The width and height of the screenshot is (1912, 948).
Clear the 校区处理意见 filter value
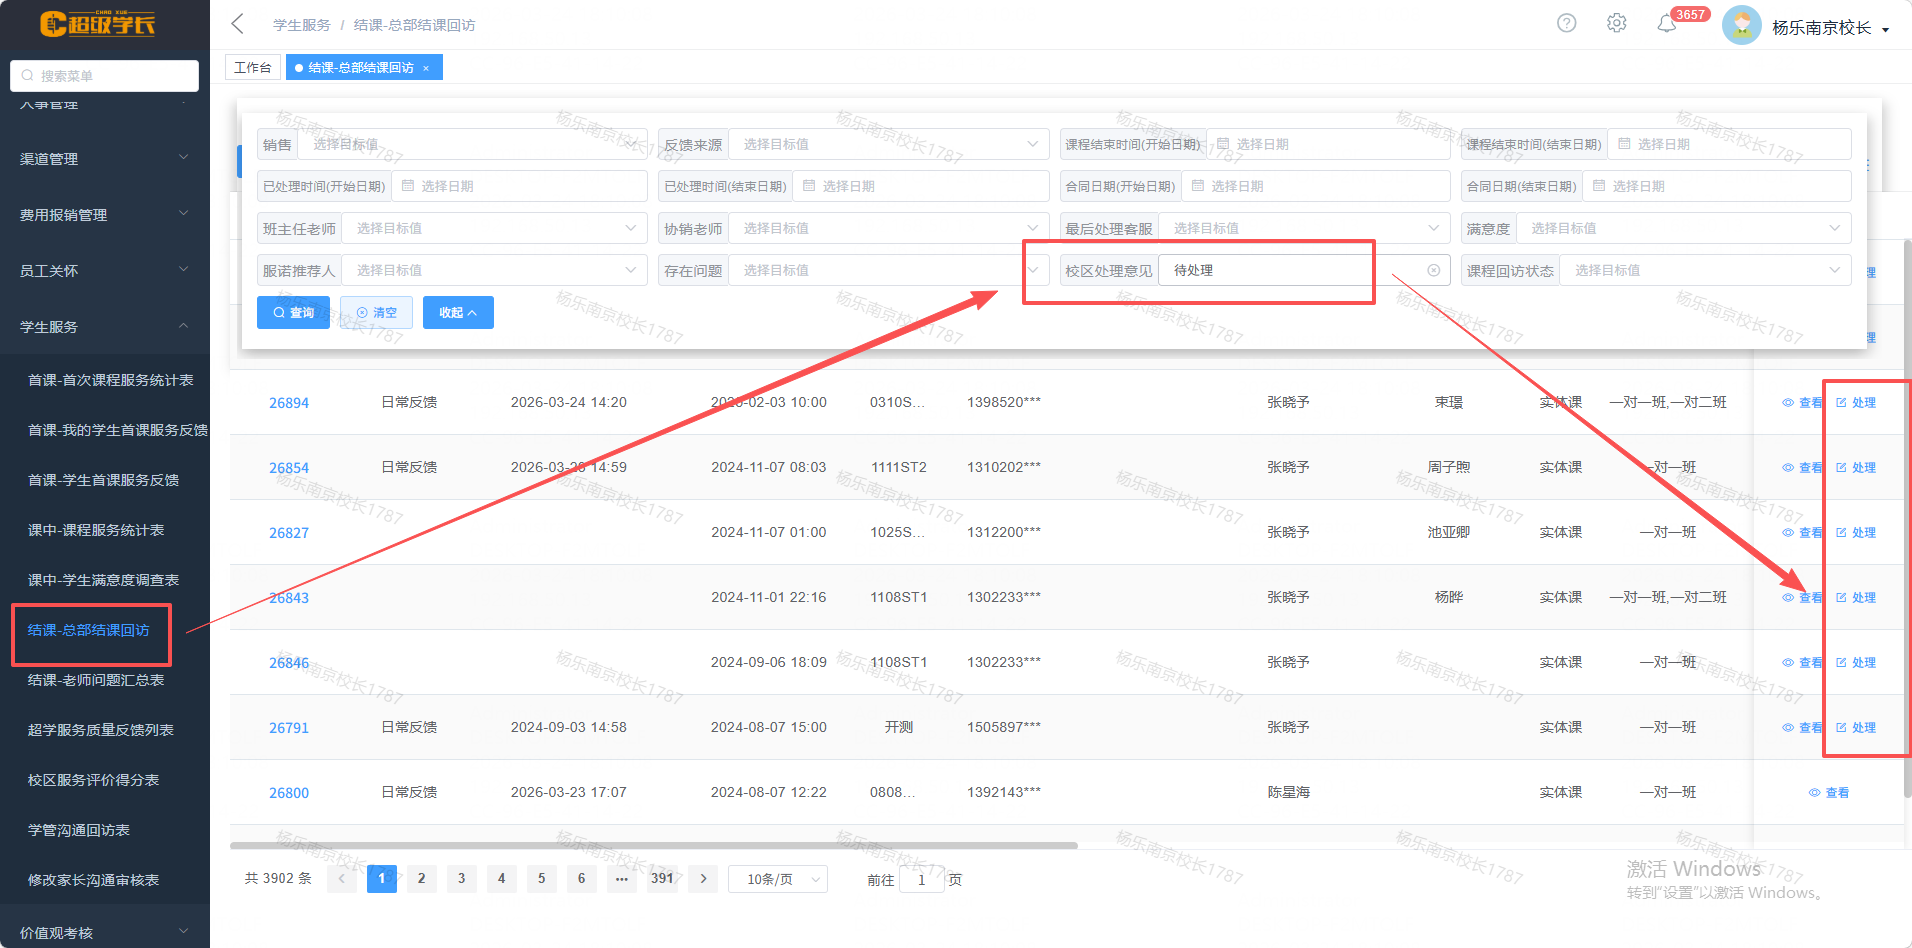[x=1433, y=270]
